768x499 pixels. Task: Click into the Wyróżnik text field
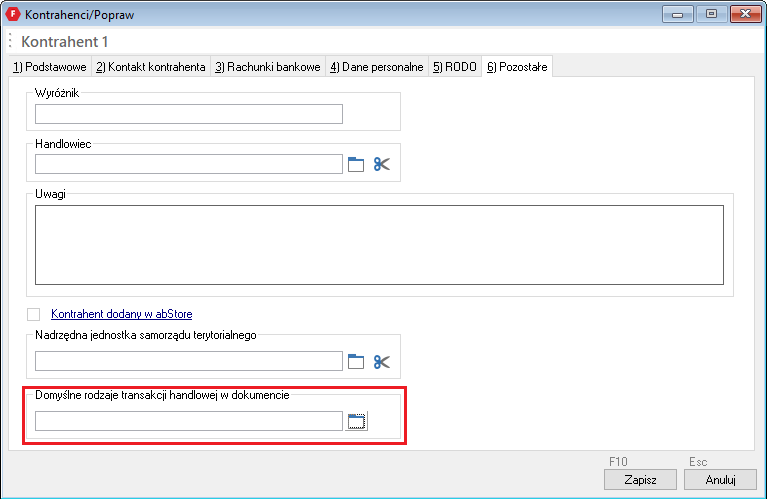pyautogui.click(x=188, y=114)
